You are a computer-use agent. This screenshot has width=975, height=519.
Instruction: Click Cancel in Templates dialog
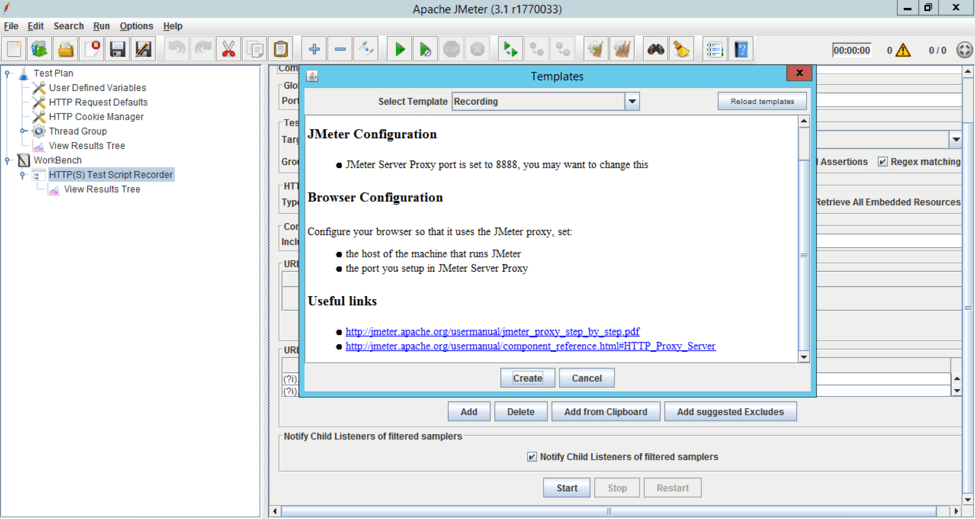point(586,378)
